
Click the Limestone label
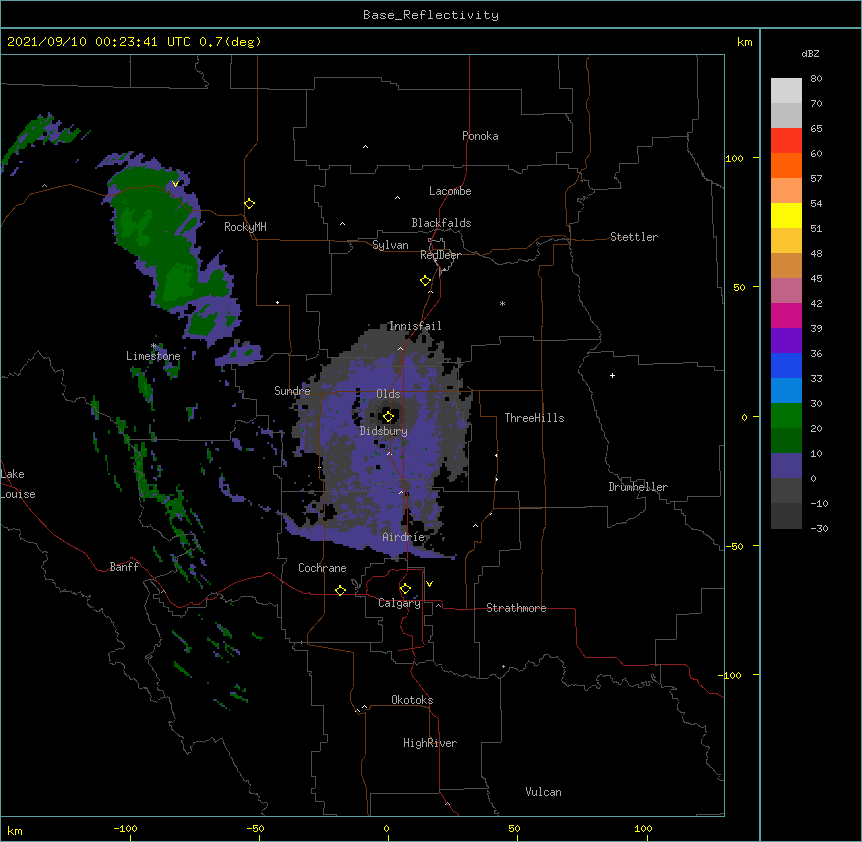(153, 356)
